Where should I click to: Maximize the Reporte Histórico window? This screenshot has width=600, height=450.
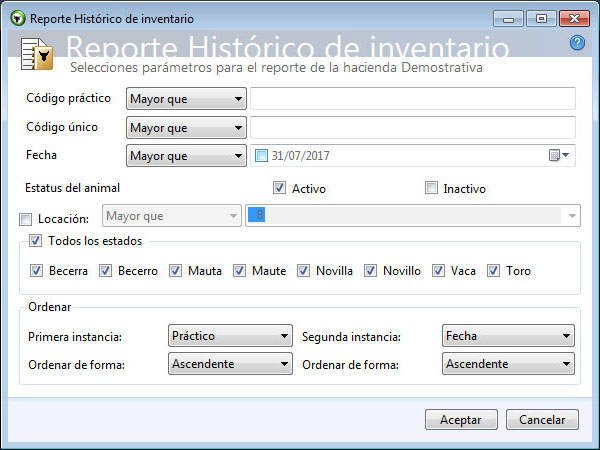[x=541, y=18]
